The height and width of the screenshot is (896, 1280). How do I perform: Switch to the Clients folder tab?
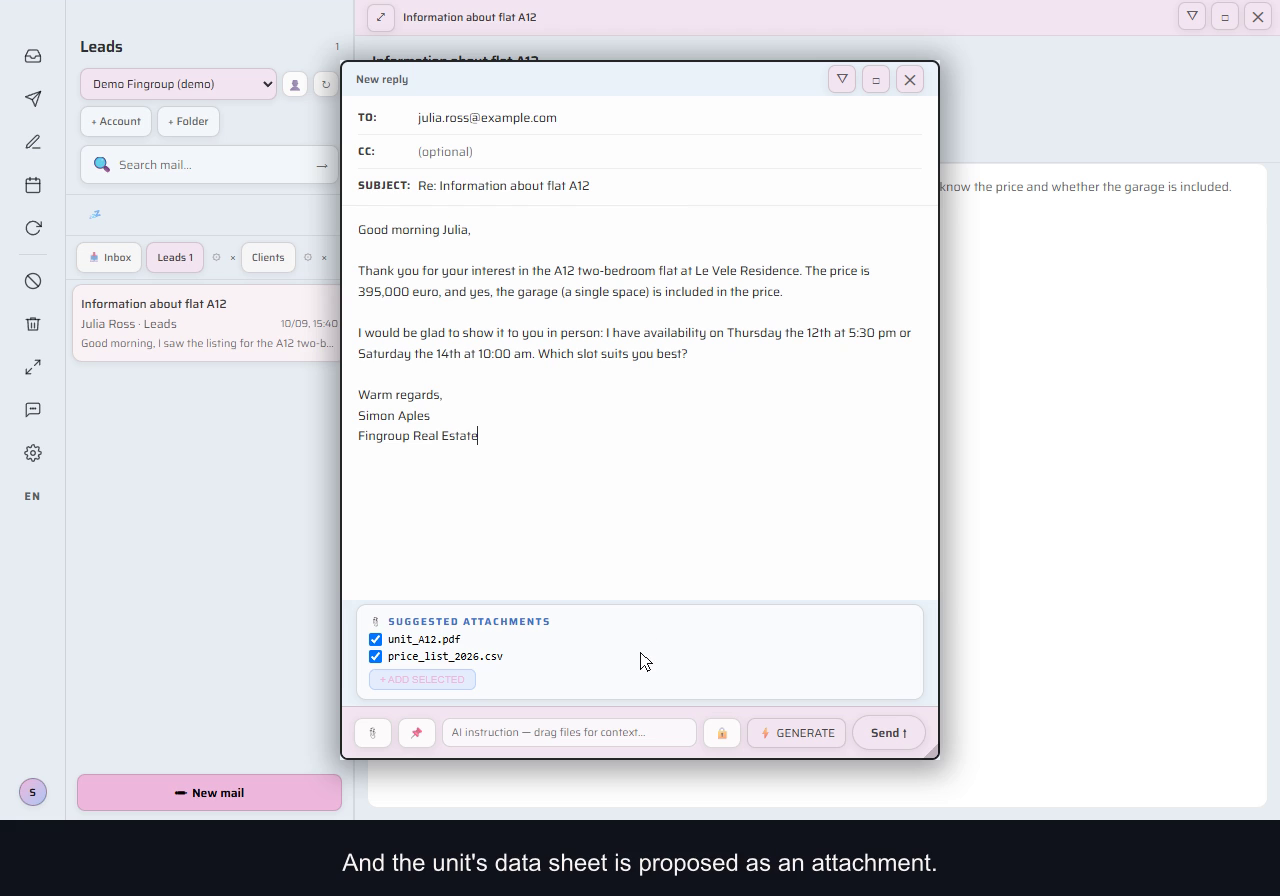pos(268,257)
